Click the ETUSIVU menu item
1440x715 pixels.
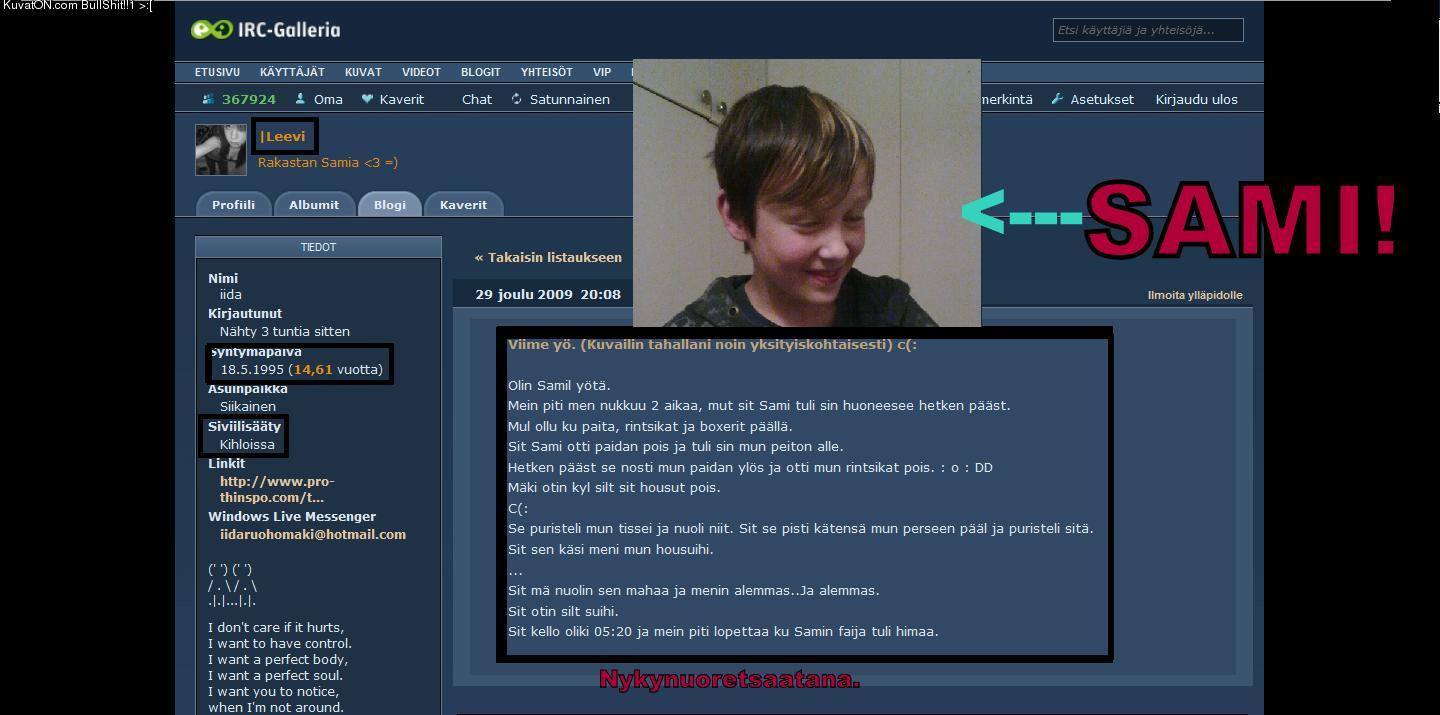[217, 72]
